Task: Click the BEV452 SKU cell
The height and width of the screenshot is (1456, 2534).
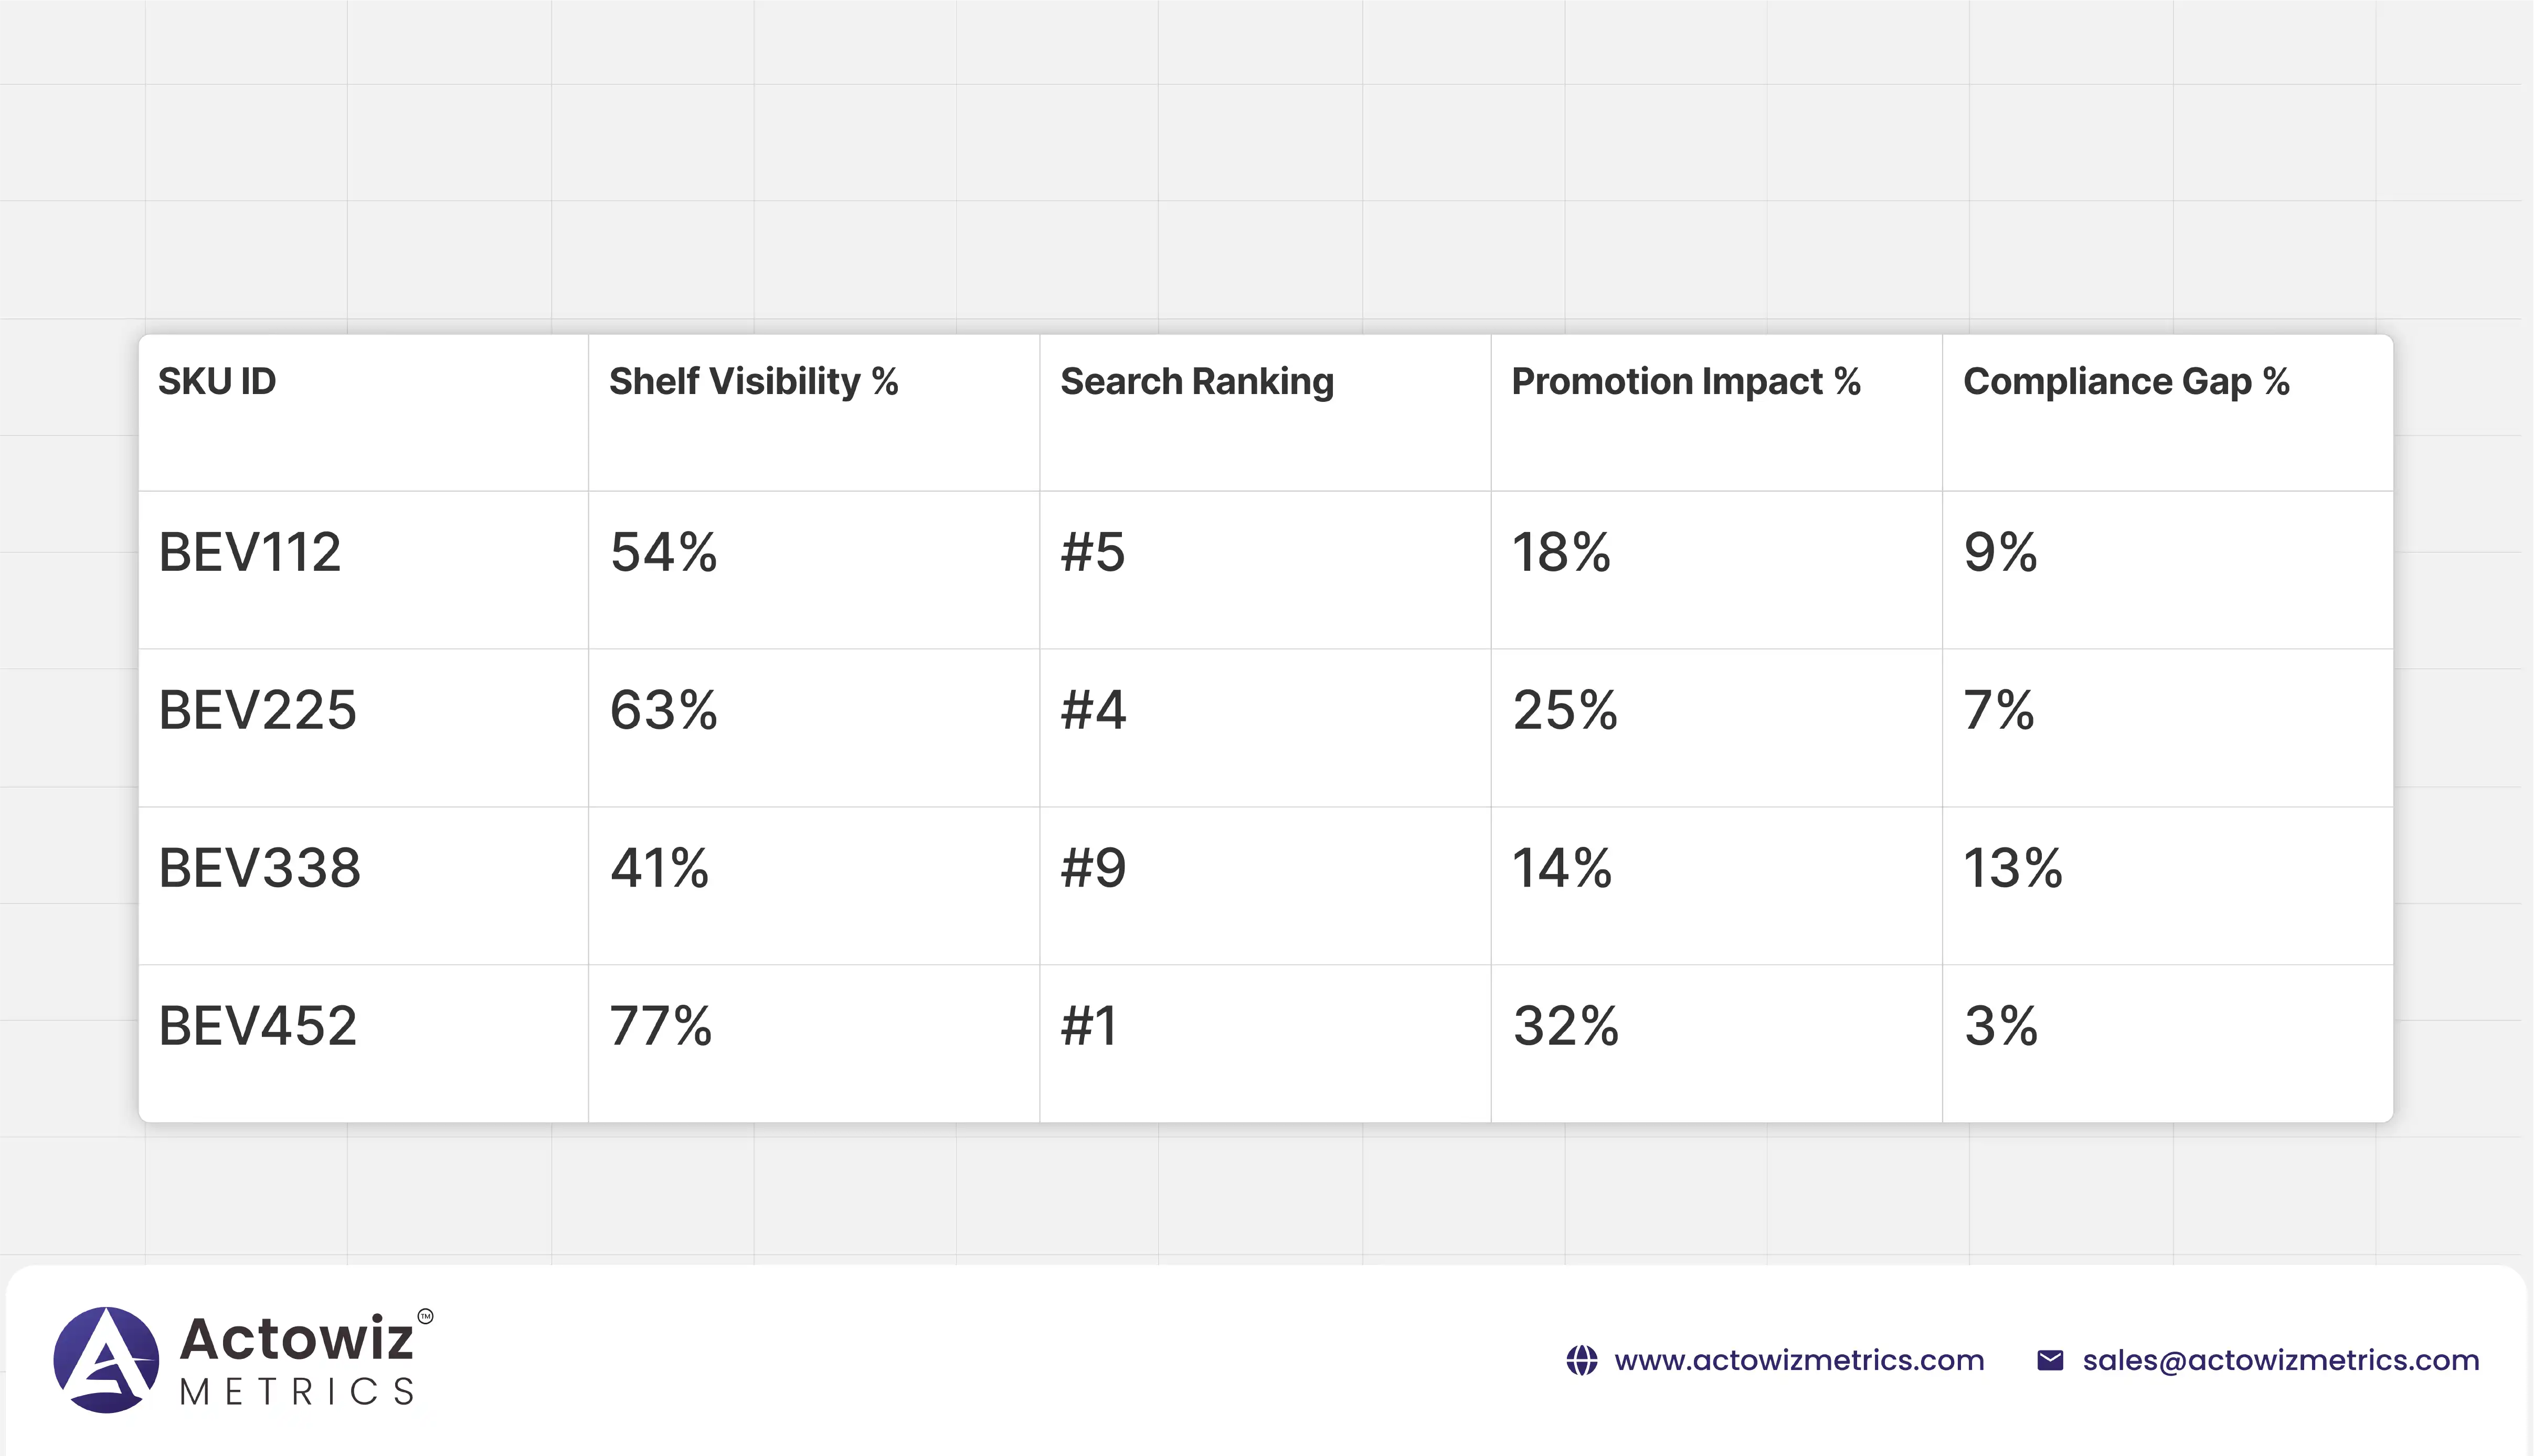Action: pyautogui.click(x=257, y=1025)
